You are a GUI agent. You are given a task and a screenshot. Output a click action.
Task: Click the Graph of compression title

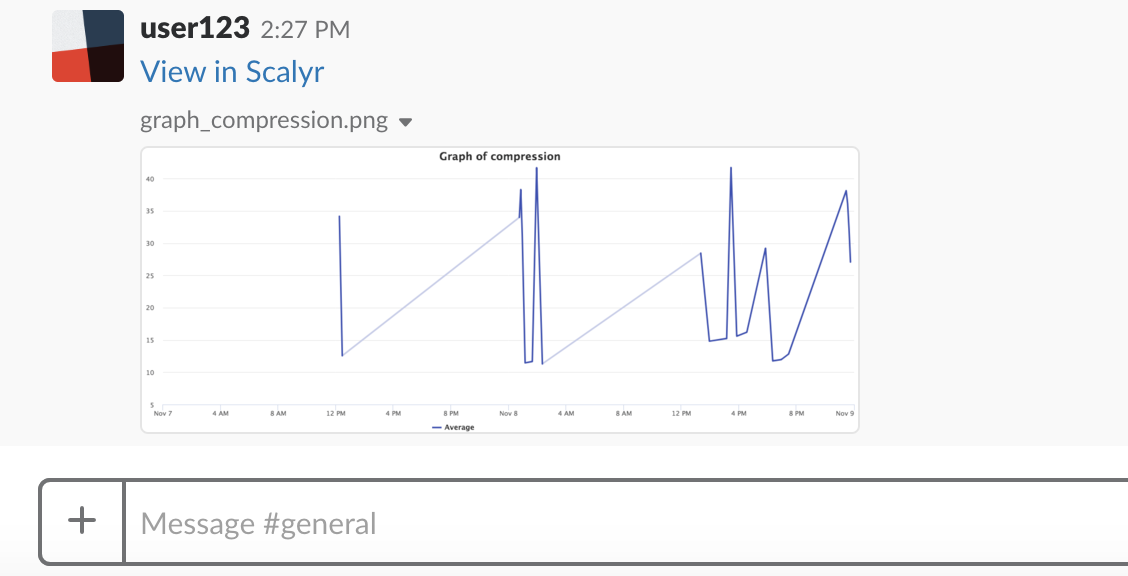click(500, 157)
